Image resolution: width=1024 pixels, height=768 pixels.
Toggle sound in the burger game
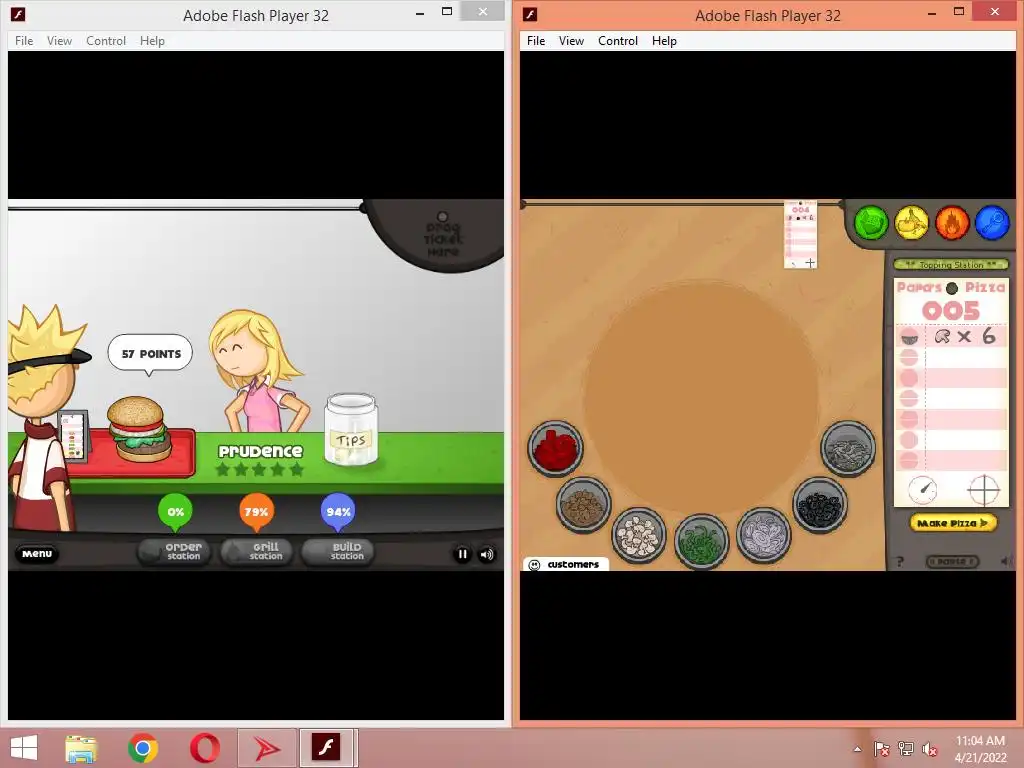pyautogui.click(x=487, y=554)
